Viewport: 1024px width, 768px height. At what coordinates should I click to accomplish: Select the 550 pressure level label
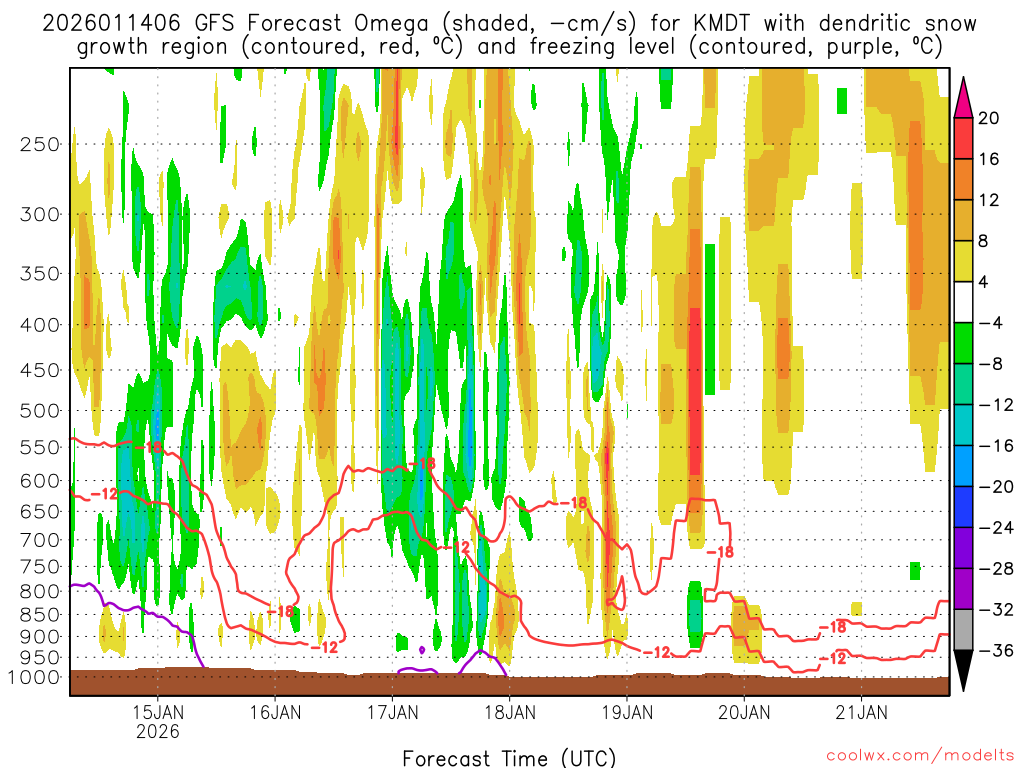coord(40,447)
